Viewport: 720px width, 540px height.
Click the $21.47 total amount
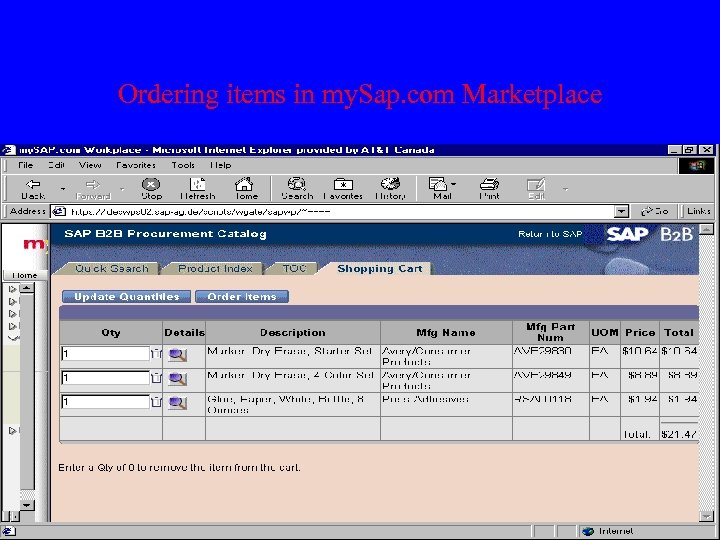tap(679, 434)
